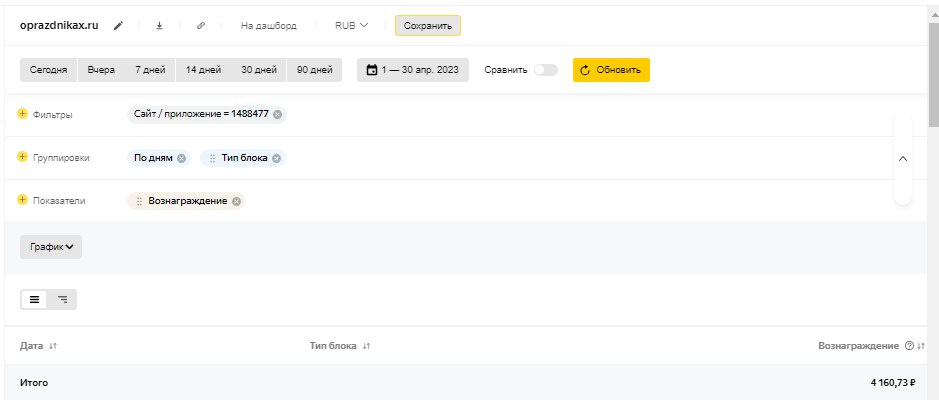Select the Вчера period
Image resolution: width=939 pixels, height=400 pixels.
pos(101,70)
